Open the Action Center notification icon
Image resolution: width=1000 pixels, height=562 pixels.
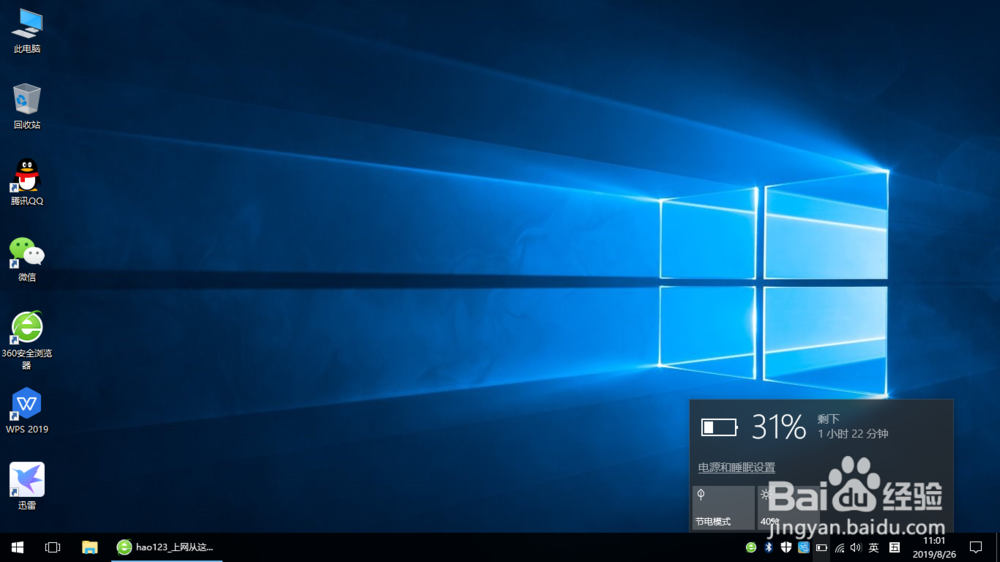(x=976, y=547)
